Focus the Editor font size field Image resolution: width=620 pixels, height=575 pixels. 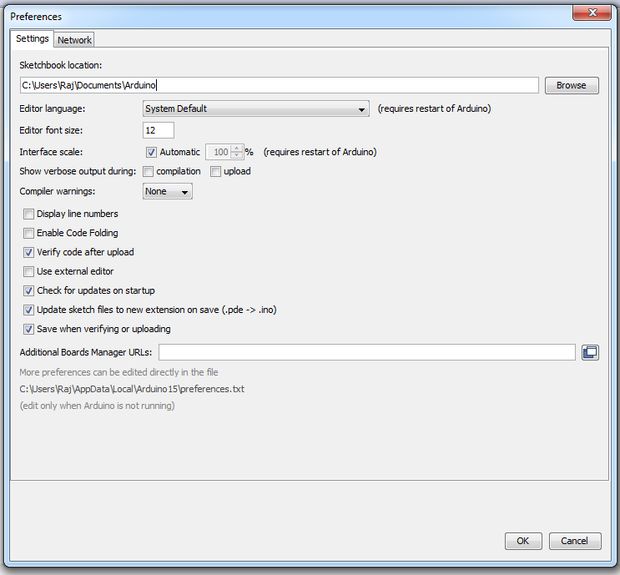point(158,131)
